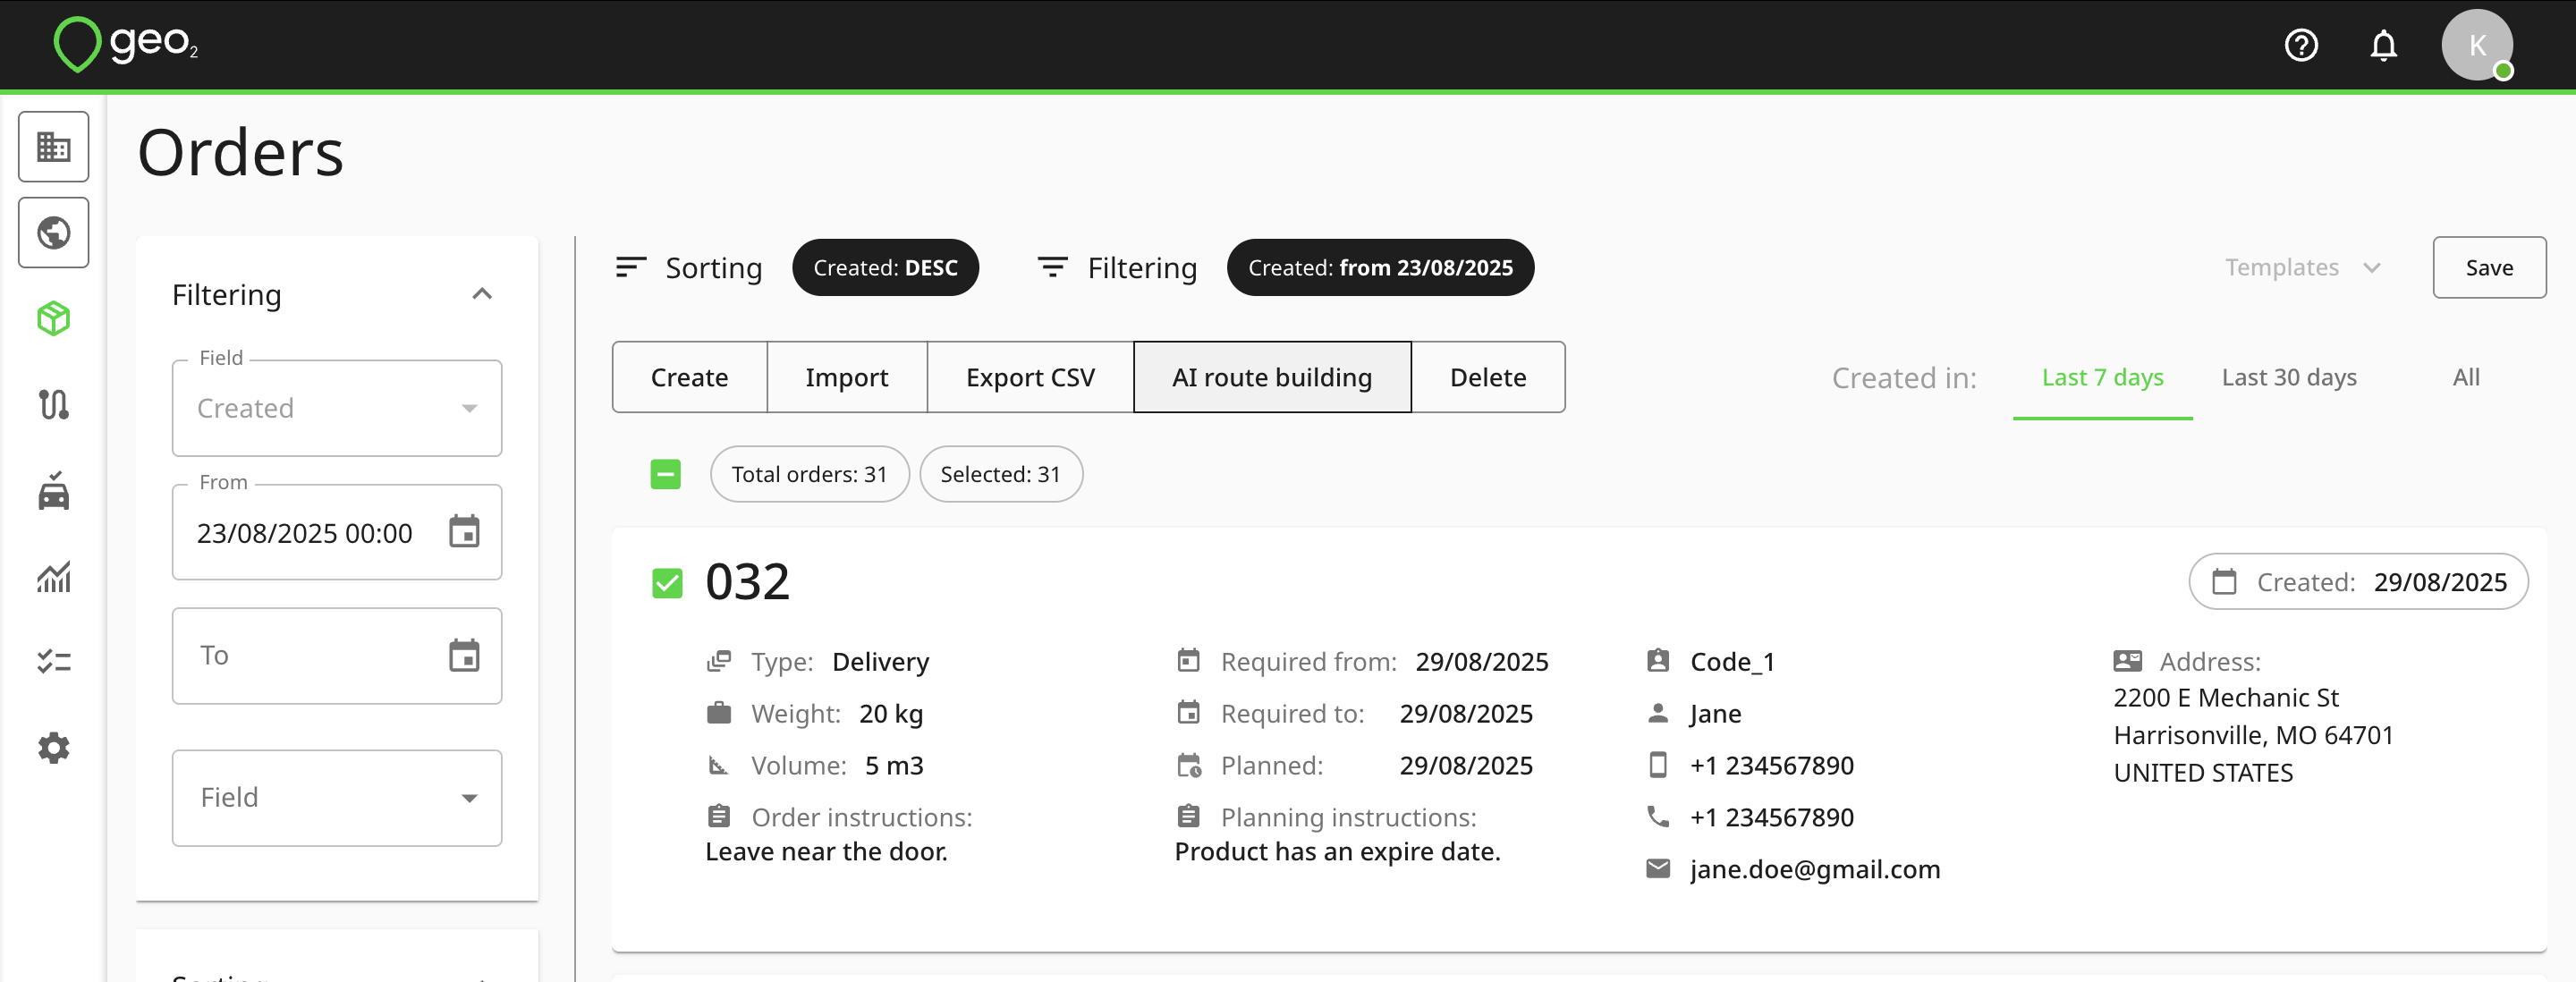The height and width of the screenshot is (982, 2576).
Task: Toggle the select-all orders checkbox
Action: [x=665, y=474]
